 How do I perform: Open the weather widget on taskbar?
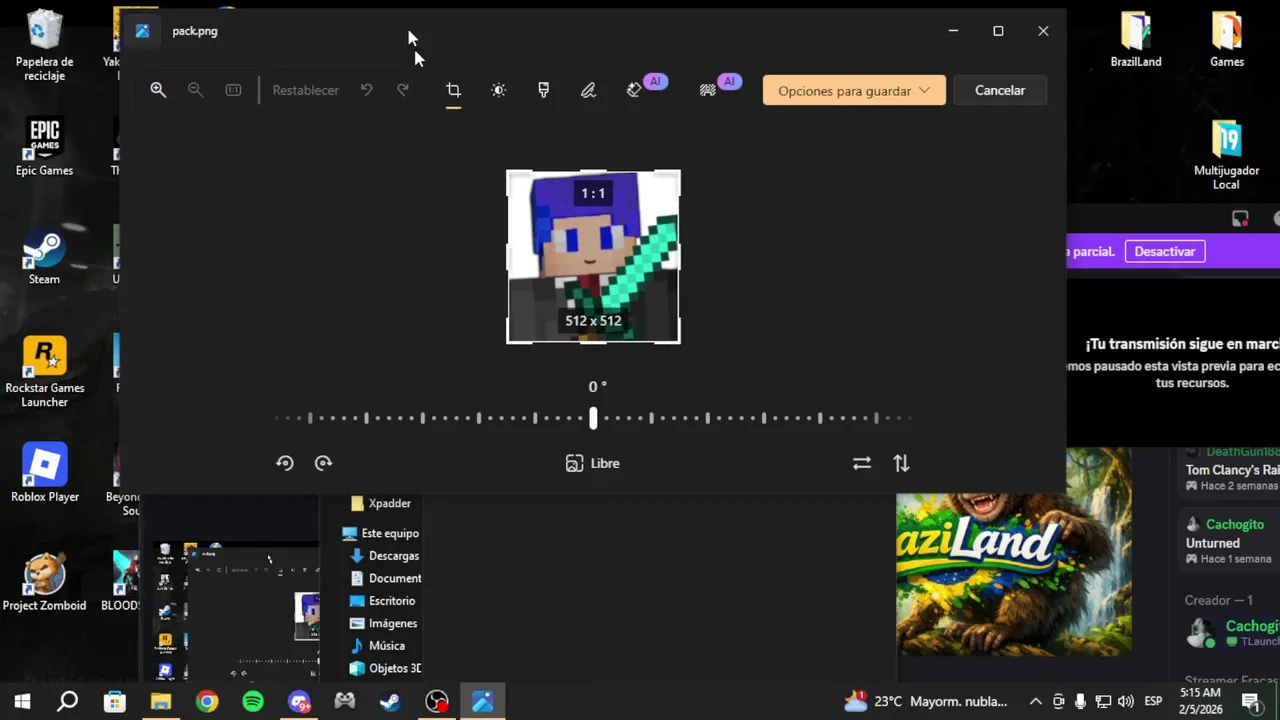pos(925,701)
